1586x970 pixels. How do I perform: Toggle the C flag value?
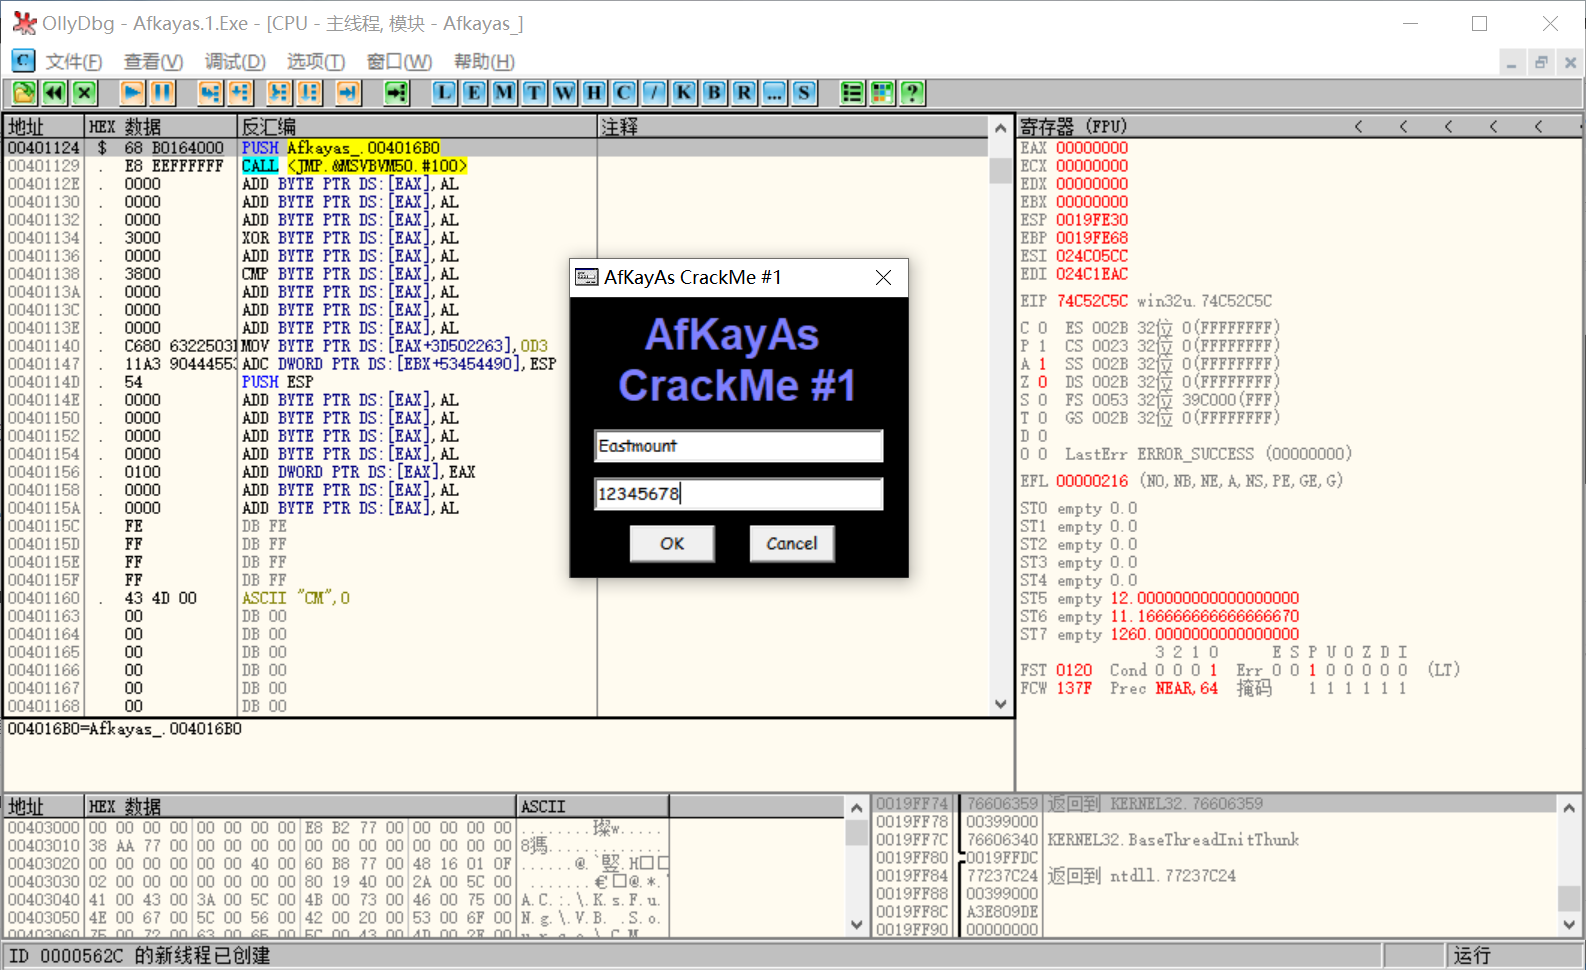pyautogui.click(x=1042, y=328)
